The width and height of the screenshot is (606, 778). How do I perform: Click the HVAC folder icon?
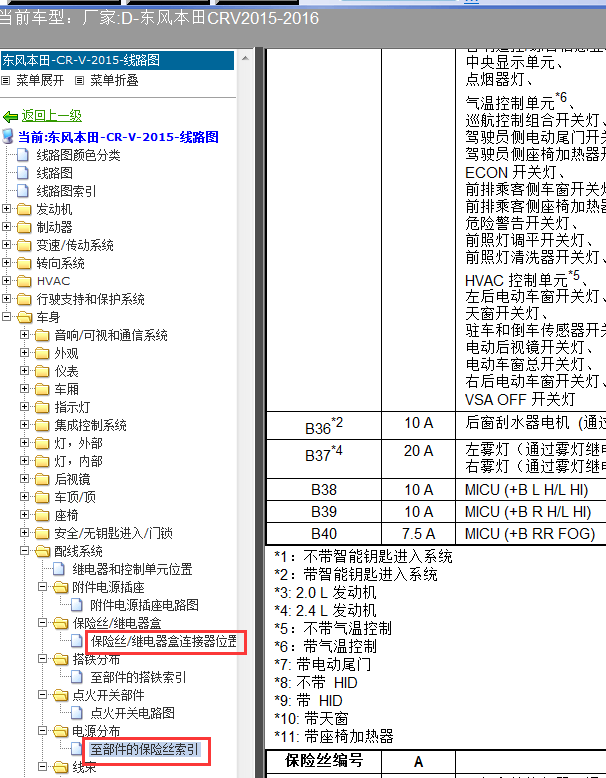click(24, 281)
